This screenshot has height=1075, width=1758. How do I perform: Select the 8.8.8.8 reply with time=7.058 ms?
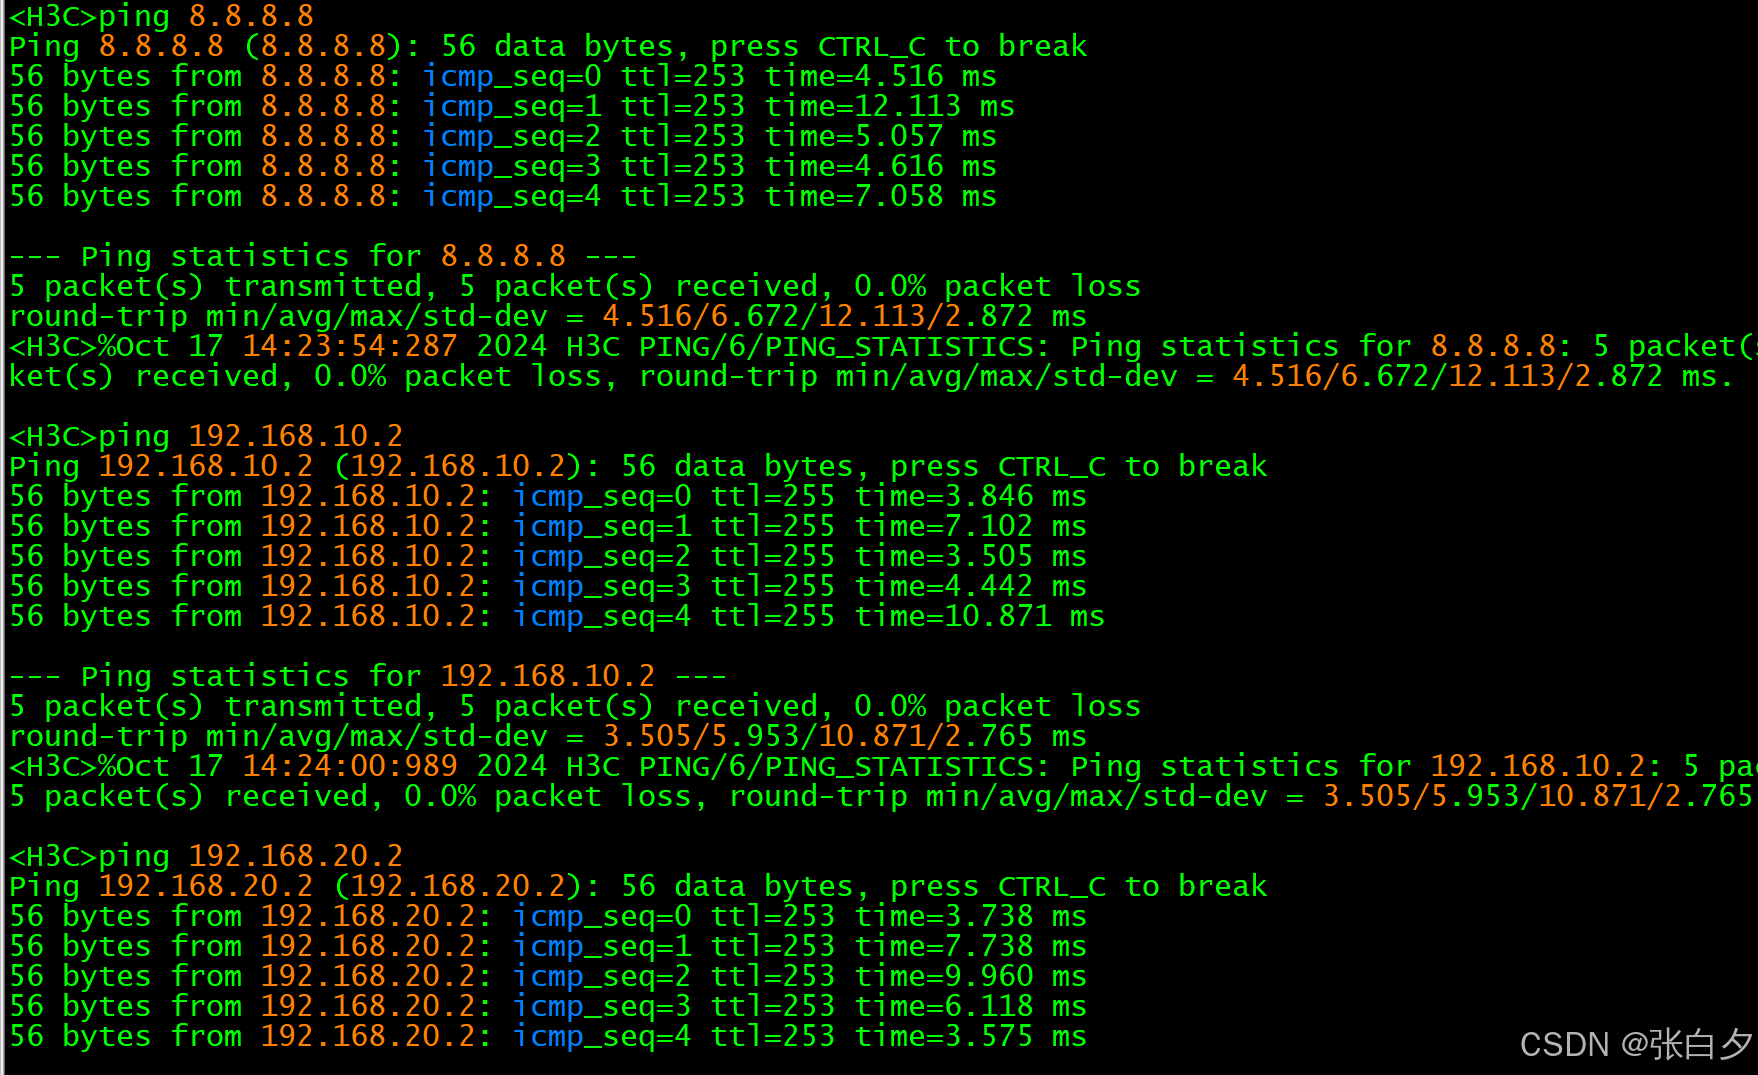503,196
